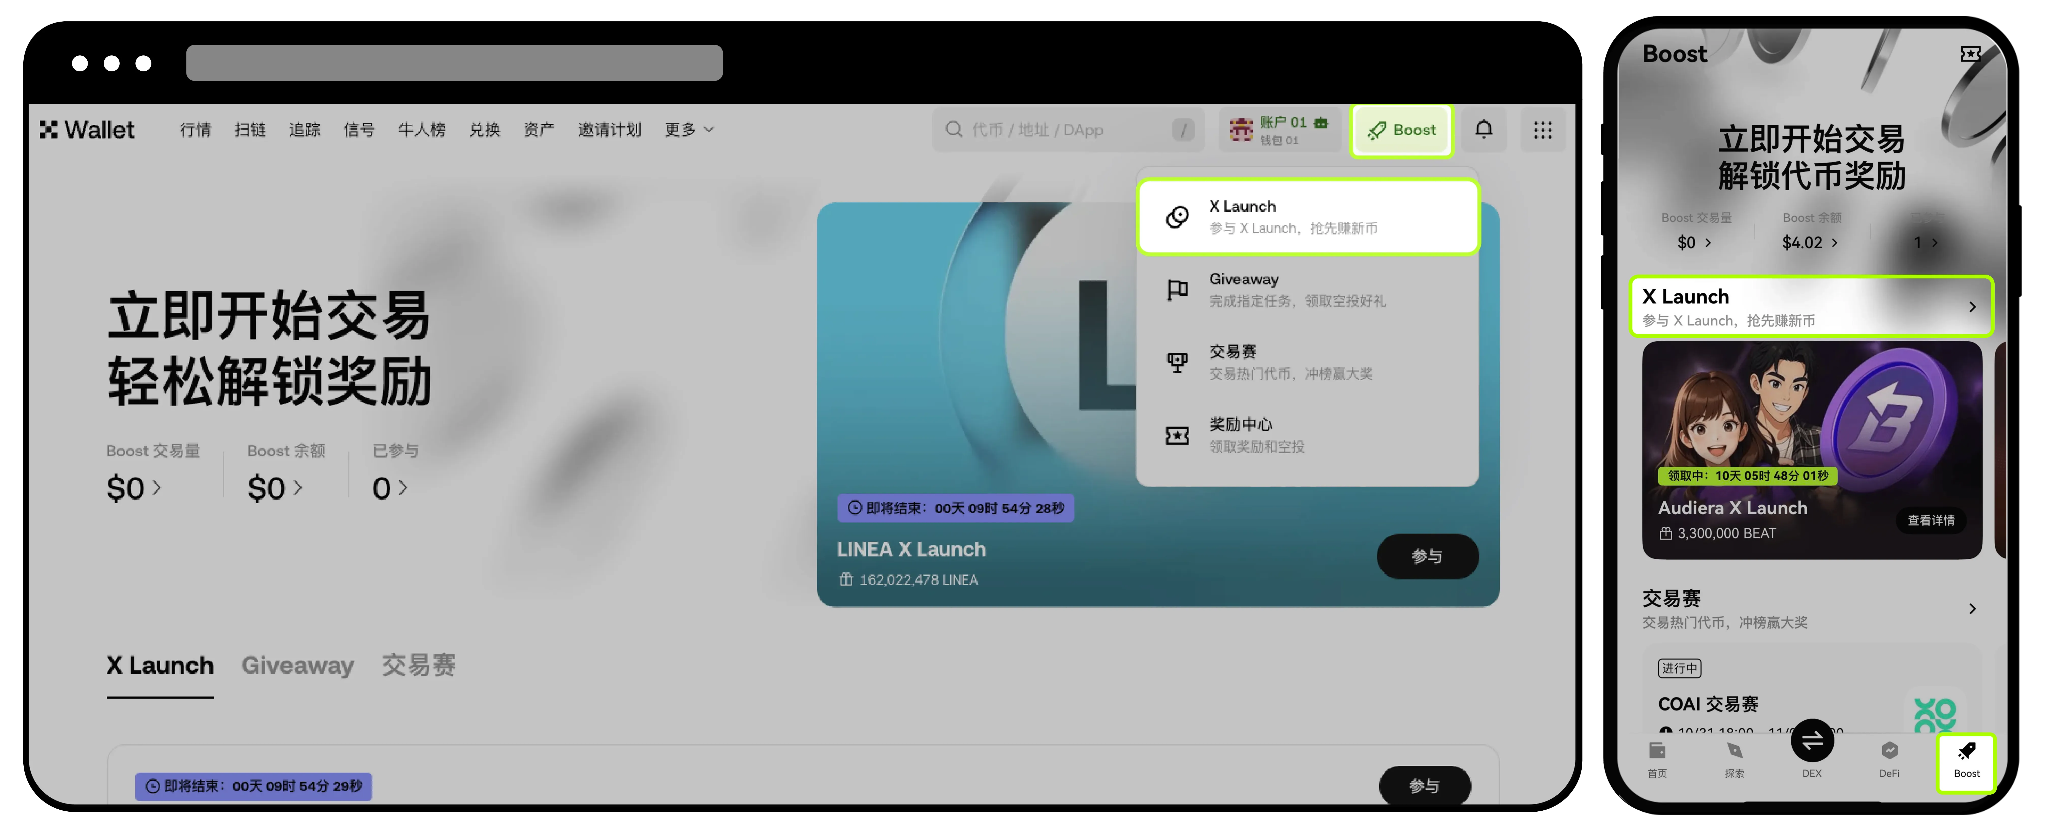The image size is (2048, 832).
Task: Click 参与 on the LINEA X Launch card
Action: point(1427,556)
